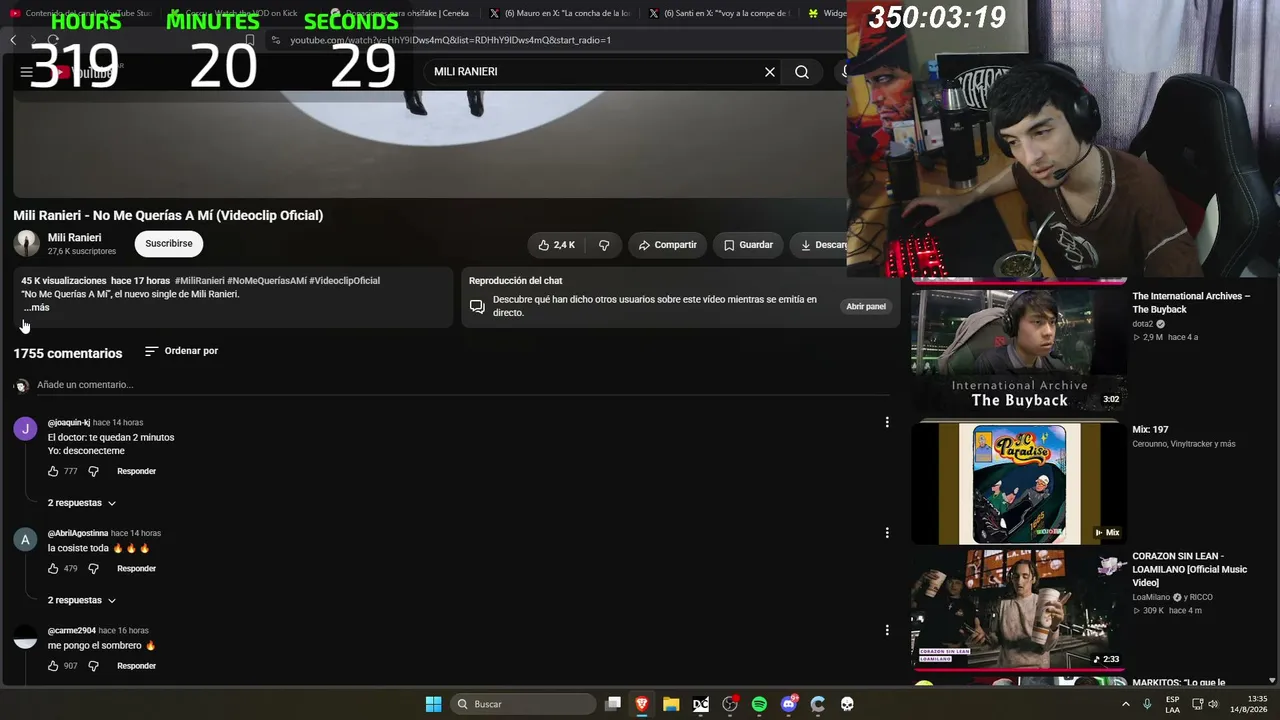Dislike the AbrilAgostinna comment

(93, 568)
